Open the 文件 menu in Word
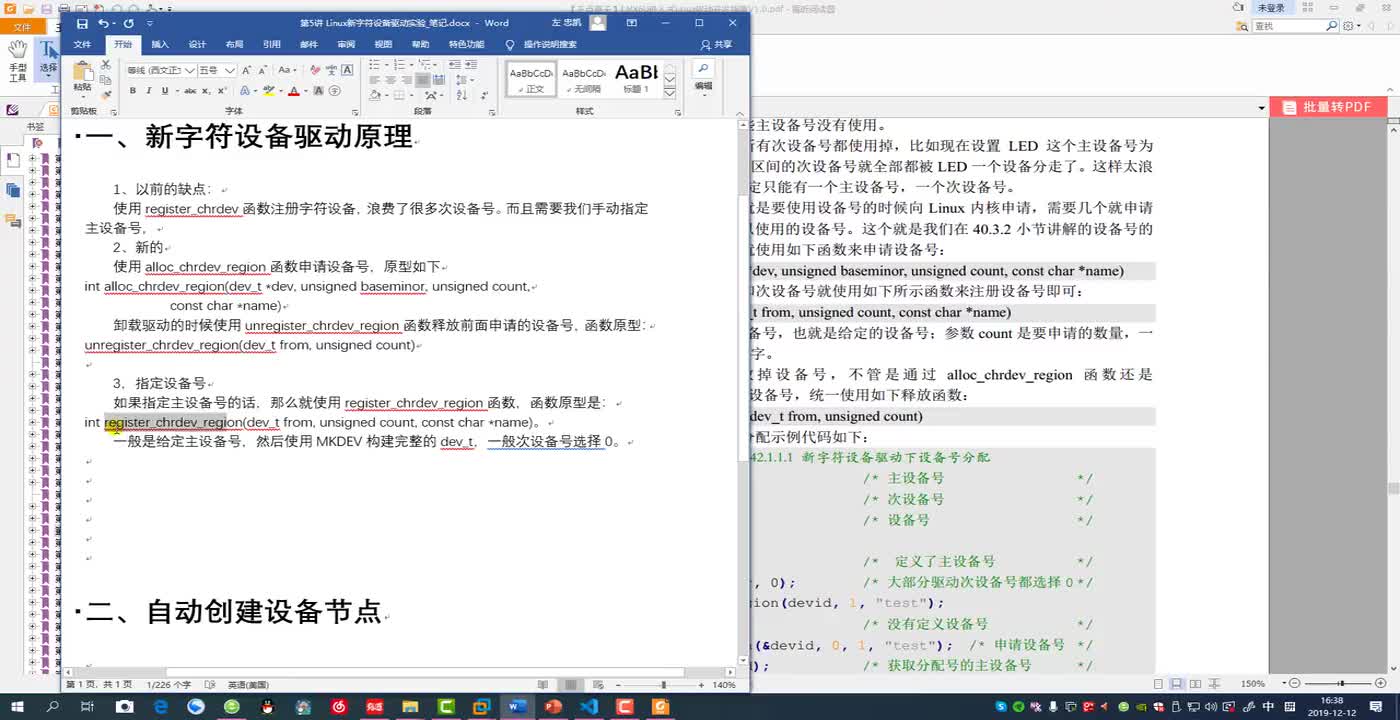 point(82,44)
